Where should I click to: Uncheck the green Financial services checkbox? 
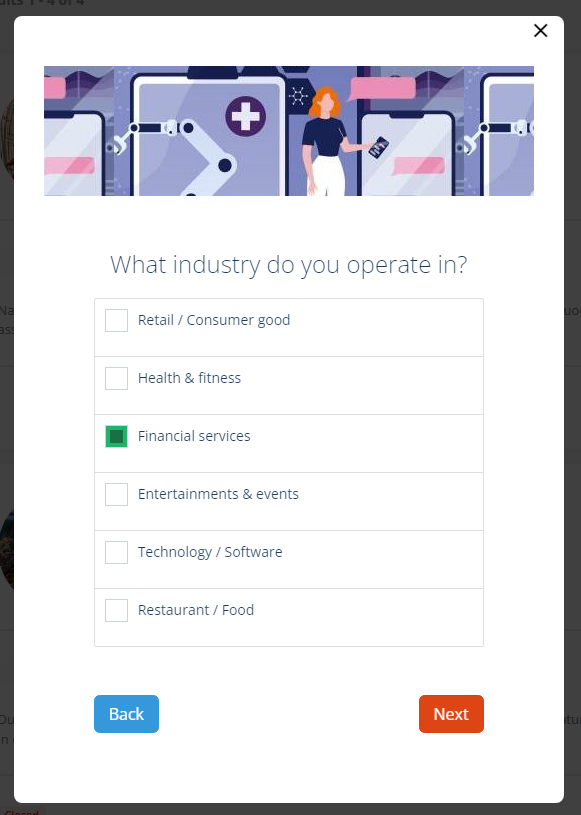pos(116,437)
